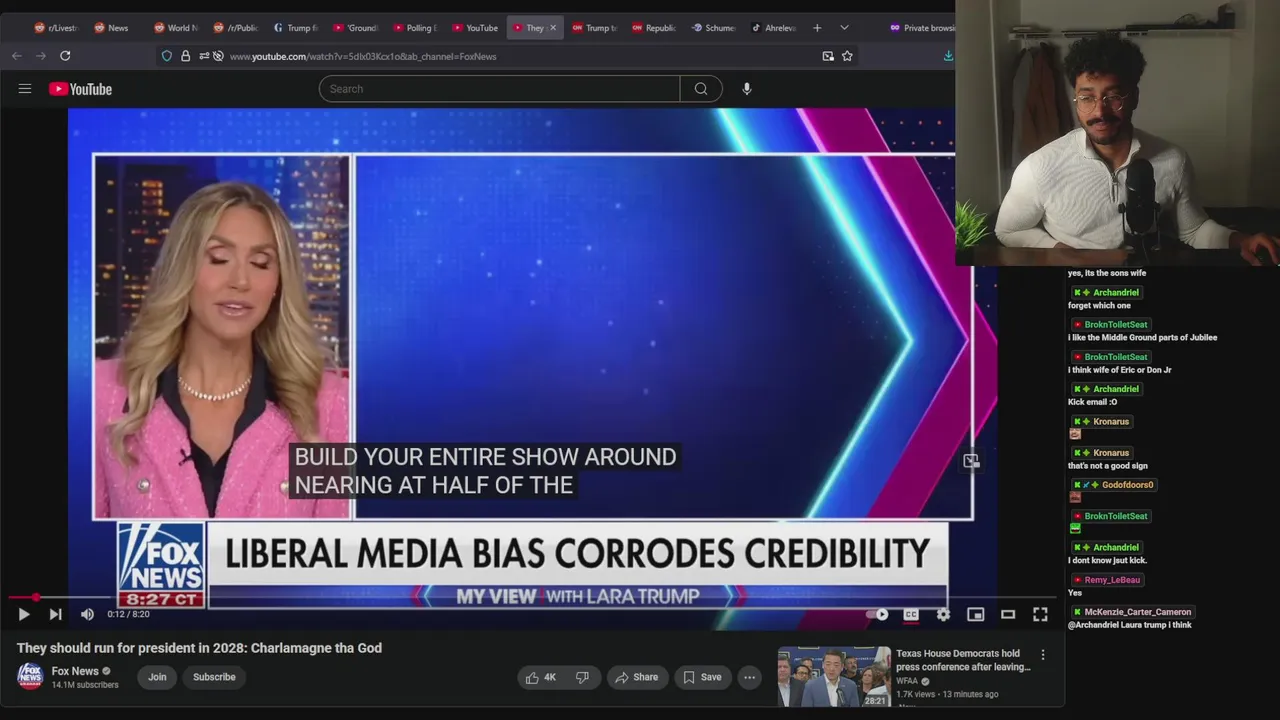This screenshot has height=720, width=1280.
Task: Switch to the Ahreleva tab
Action: tap(773, 28)
